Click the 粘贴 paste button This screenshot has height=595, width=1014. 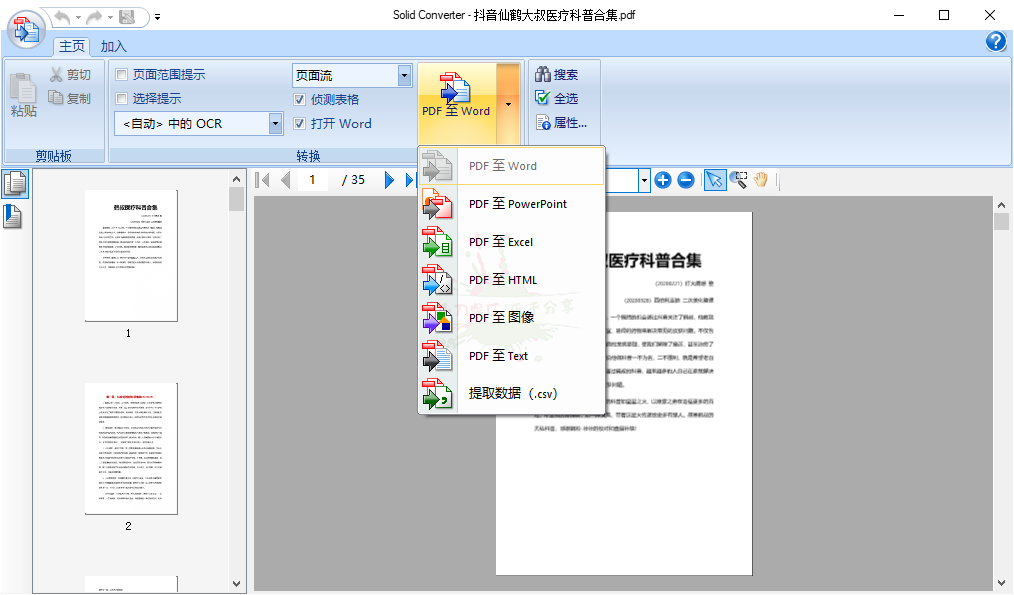point(24,95)
